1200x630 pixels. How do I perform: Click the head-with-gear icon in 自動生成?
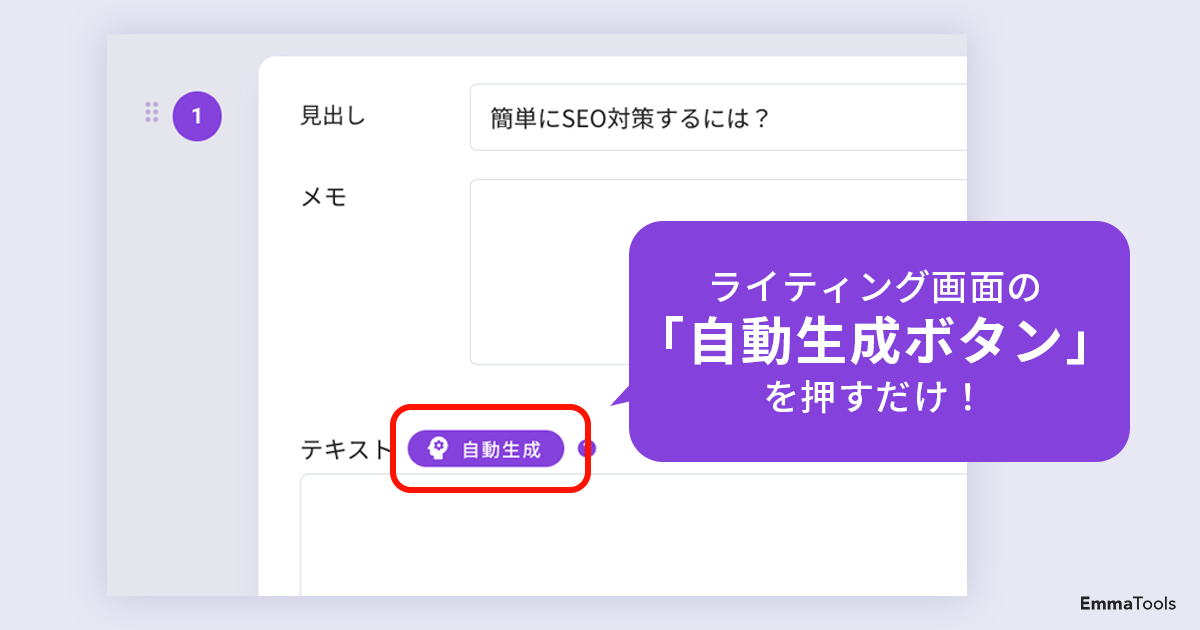click(x=438, y=449)
